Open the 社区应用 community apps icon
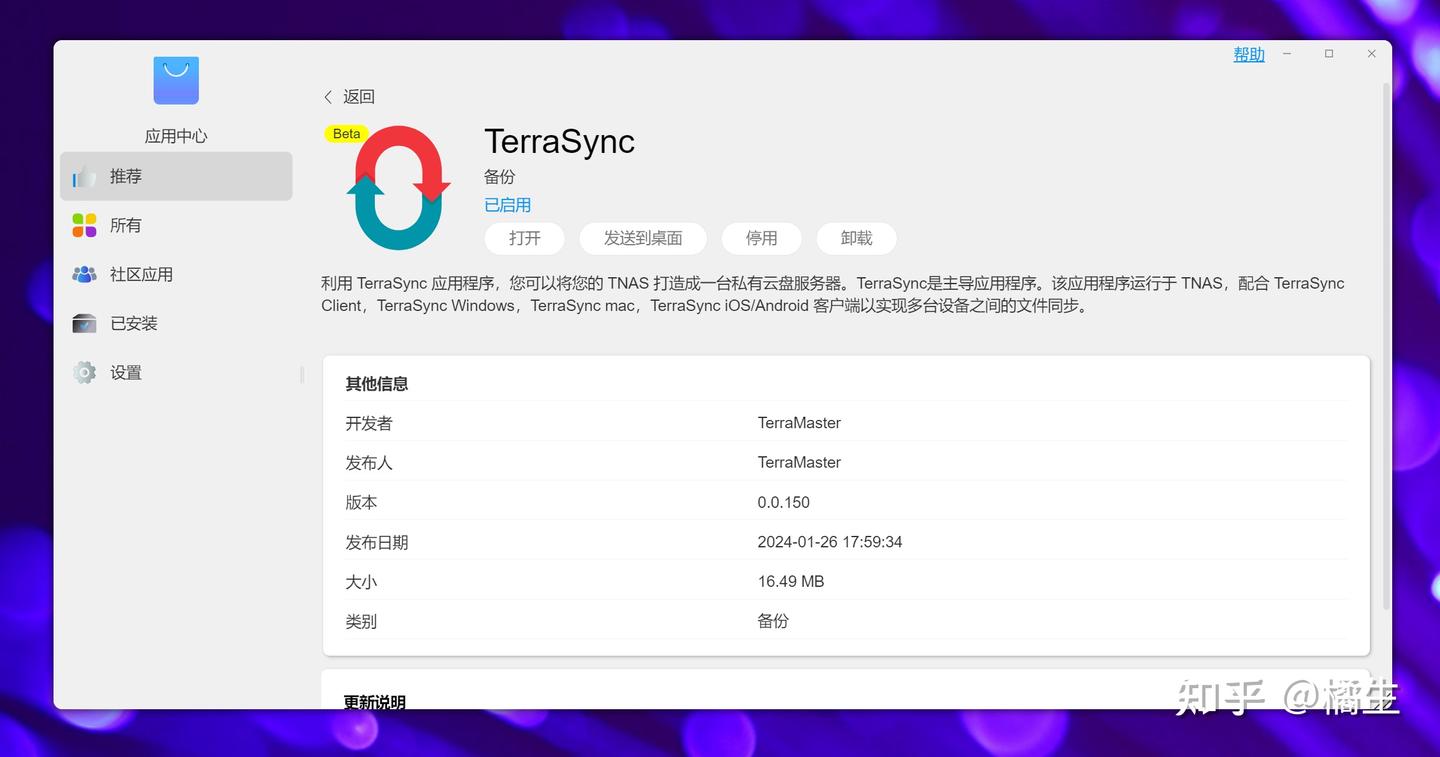 (84, 274)
